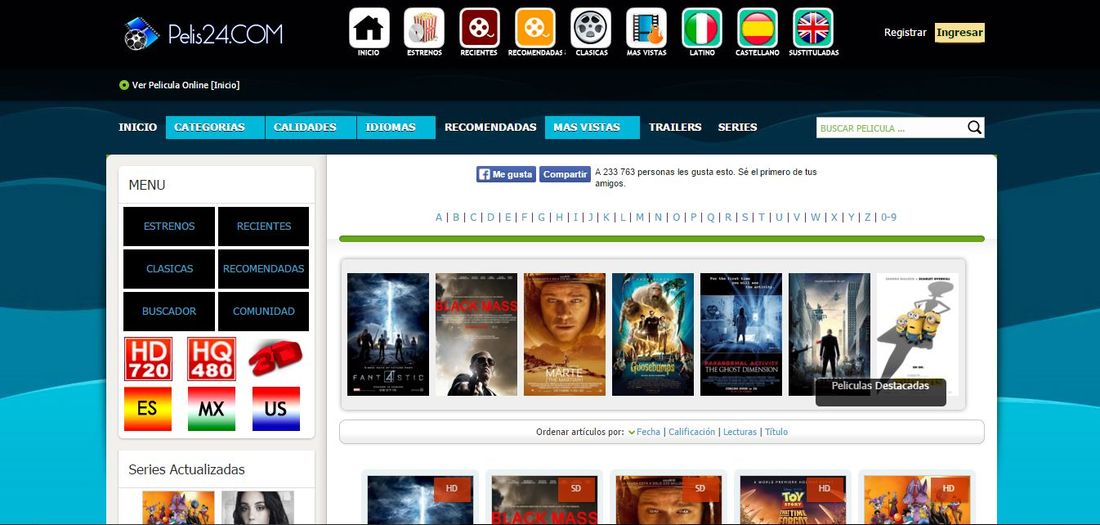Filter movies by 0-9
The image size is (1100, 525).
coord(889,218)
